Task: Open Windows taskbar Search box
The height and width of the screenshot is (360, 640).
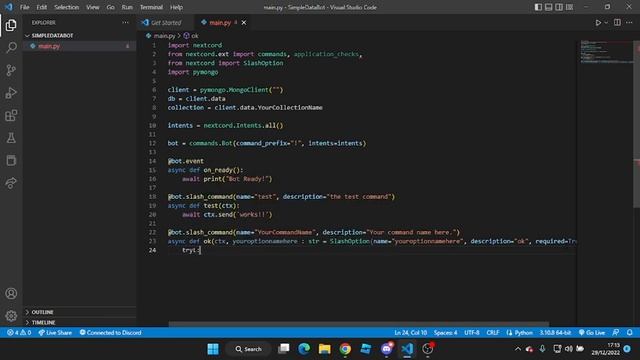Action: [249, 349]
